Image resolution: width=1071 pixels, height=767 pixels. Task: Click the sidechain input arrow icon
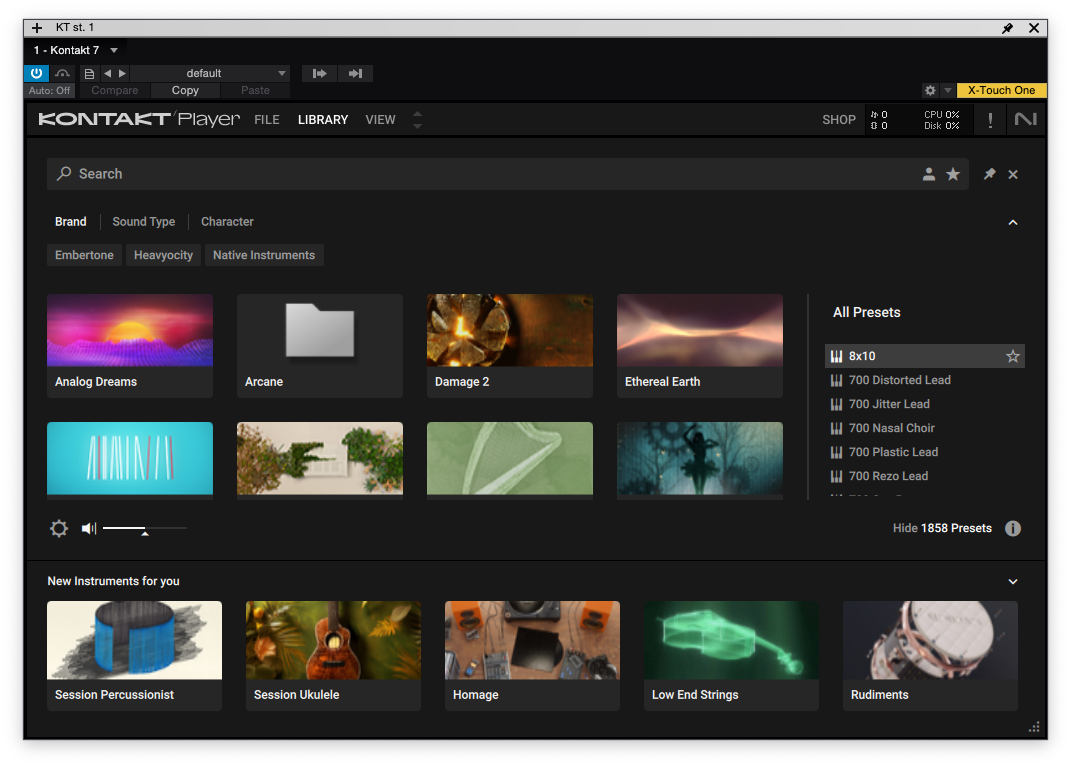coord(320,73)
